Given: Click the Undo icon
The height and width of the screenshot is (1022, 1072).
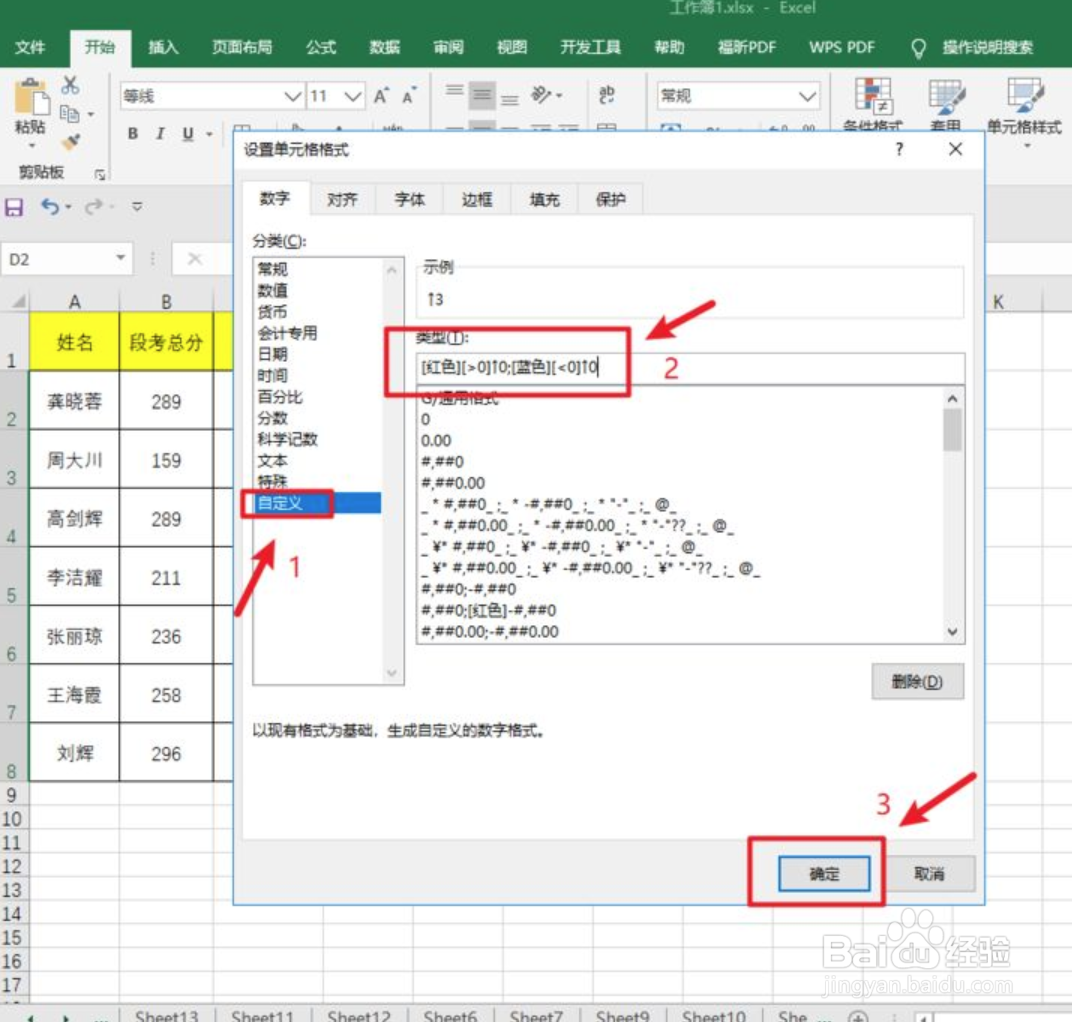Looking at the screenshot, I should tap(49, 206).
